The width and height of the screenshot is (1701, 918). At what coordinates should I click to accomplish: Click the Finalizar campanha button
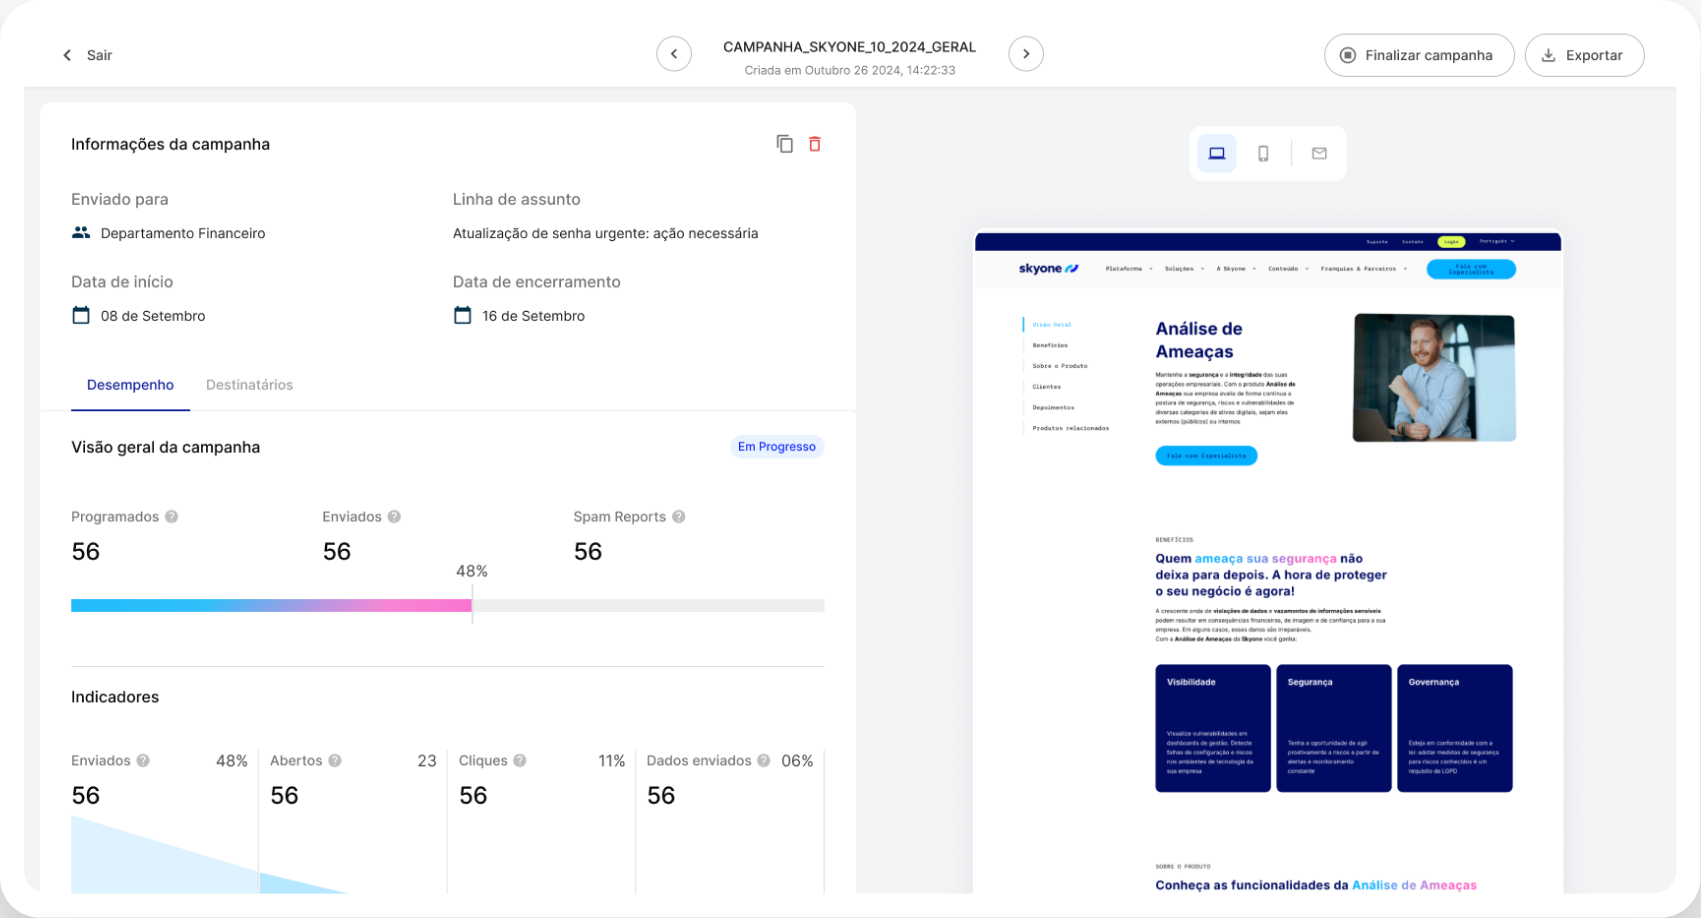coord(1418,55)
